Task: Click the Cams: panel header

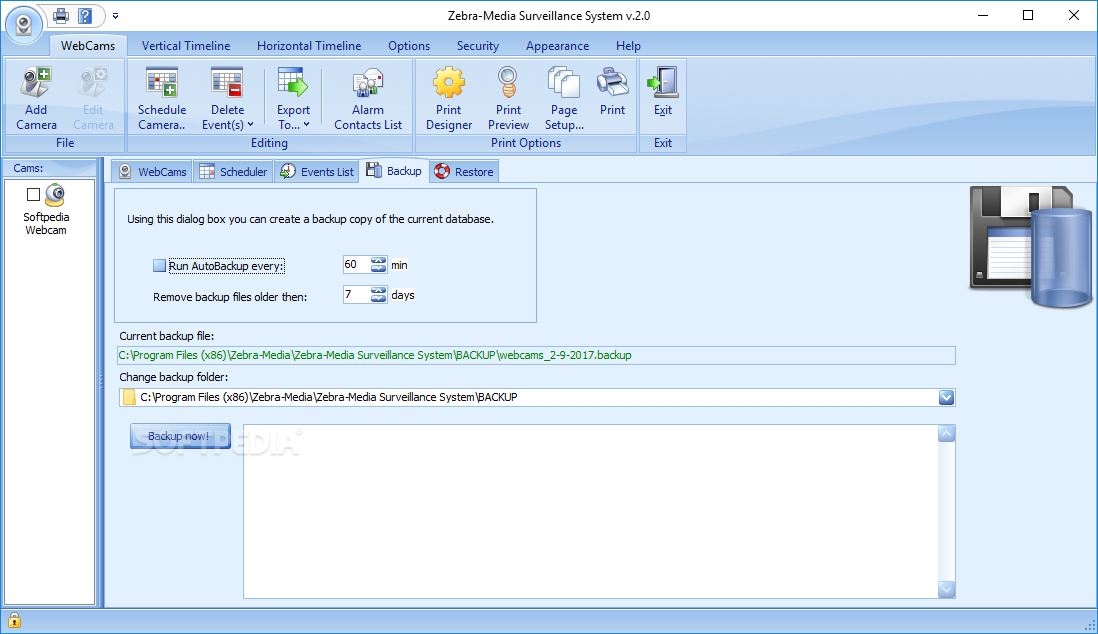Action: (49, 168)
